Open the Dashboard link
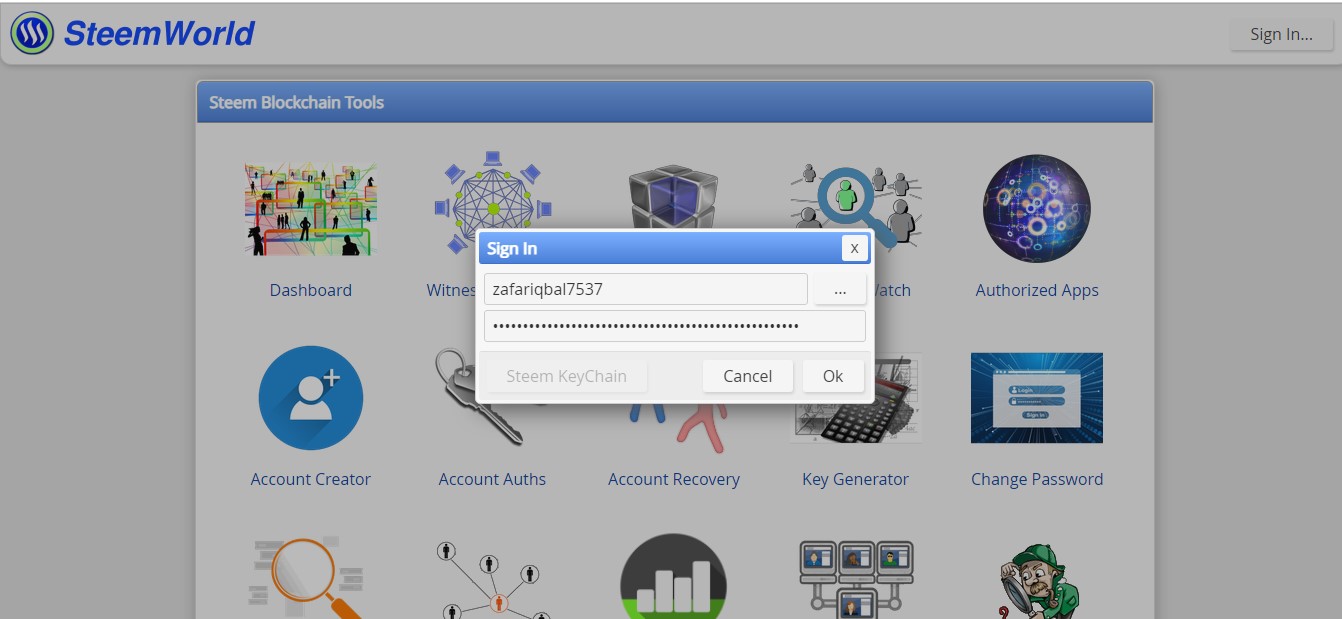 [x=310, y=290]
